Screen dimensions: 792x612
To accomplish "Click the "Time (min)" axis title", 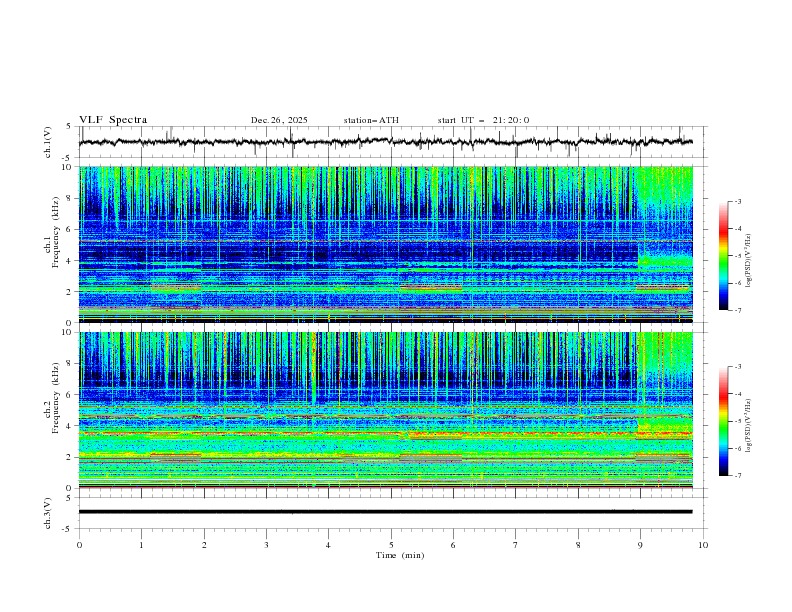I will 400,555.
